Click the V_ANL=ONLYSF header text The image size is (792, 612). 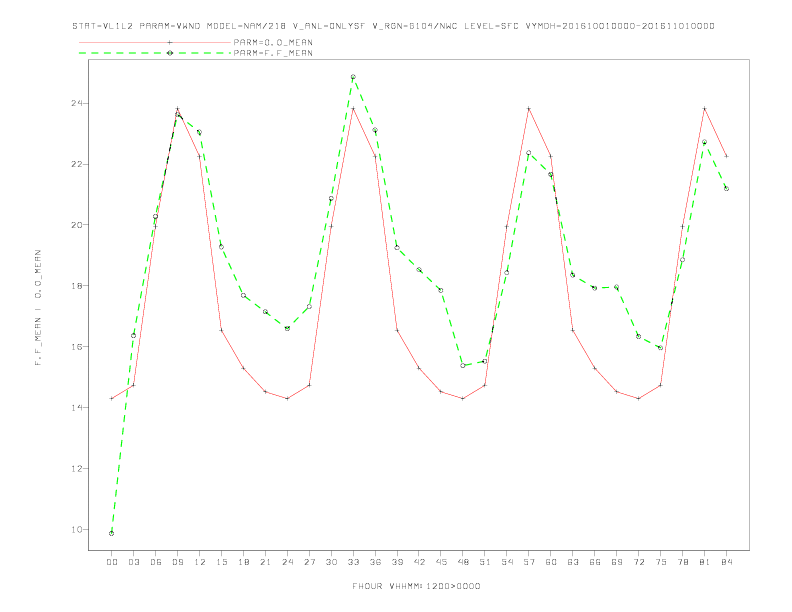[329, 26]
